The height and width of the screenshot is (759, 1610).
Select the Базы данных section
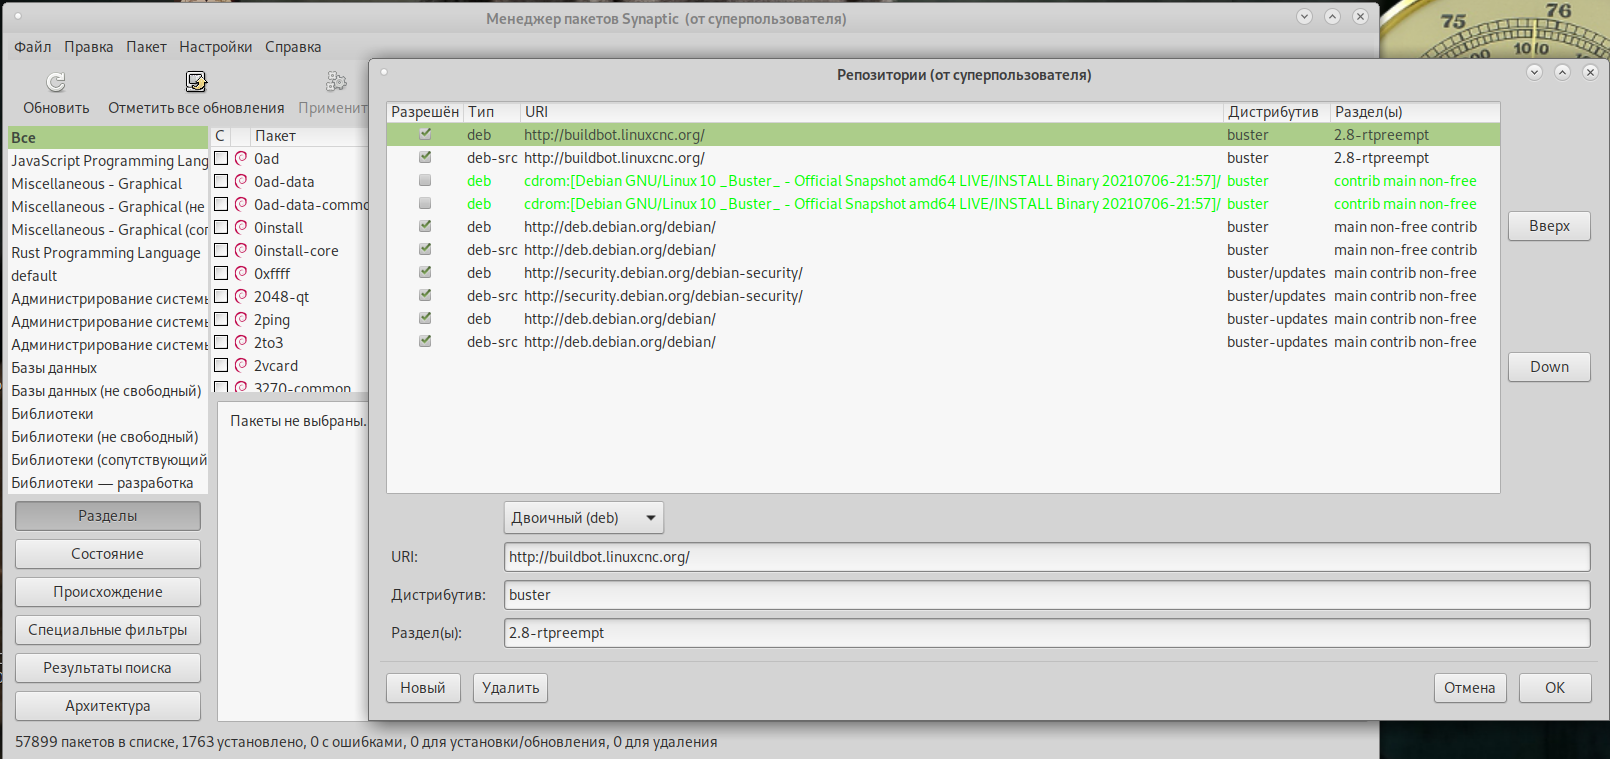108,368
